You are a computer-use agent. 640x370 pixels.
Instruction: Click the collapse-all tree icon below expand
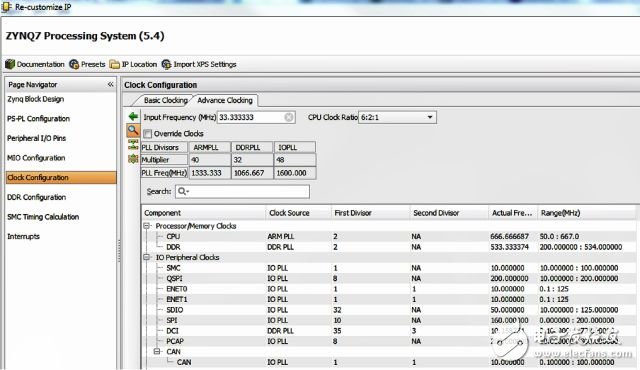[x=133, y=159]
